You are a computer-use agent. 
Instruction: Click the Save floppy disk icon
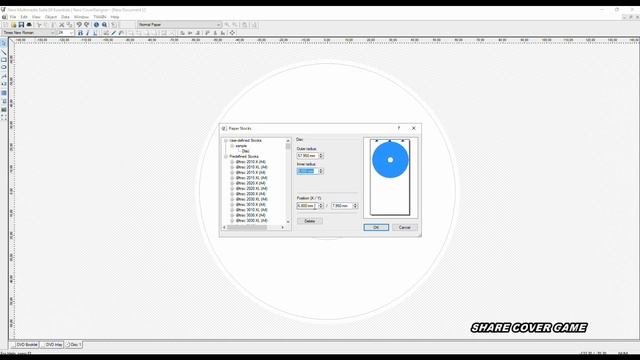point(21,25)
